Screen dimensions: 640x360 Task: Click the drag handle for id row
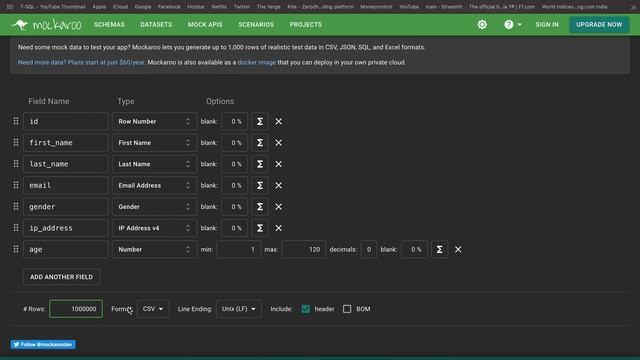[16, 121]
